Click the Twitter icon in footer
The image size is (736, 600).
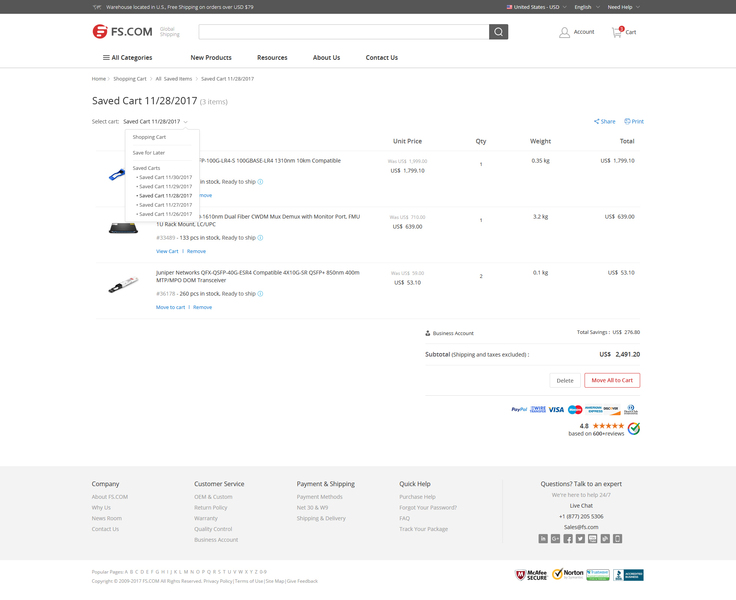coord(580,538)
